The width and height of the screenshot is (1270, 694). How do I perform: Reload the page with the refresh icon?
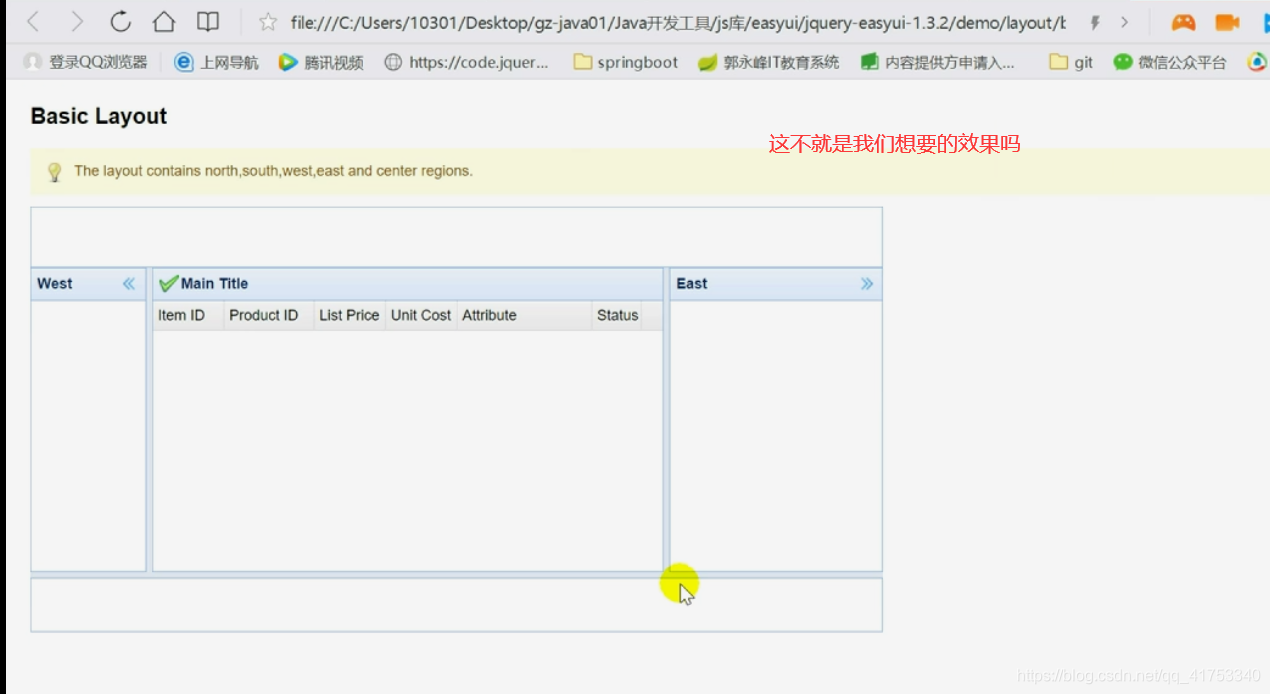[120, 21]
